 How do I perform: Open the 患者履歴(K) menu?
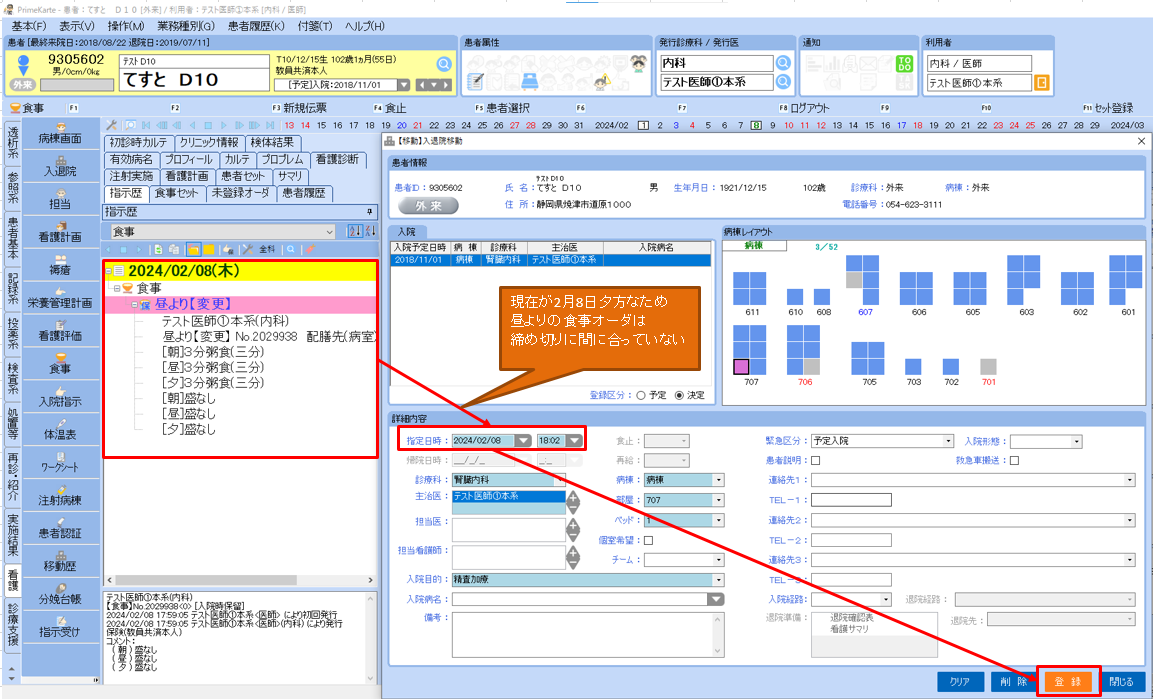click(x=256, y=26)
